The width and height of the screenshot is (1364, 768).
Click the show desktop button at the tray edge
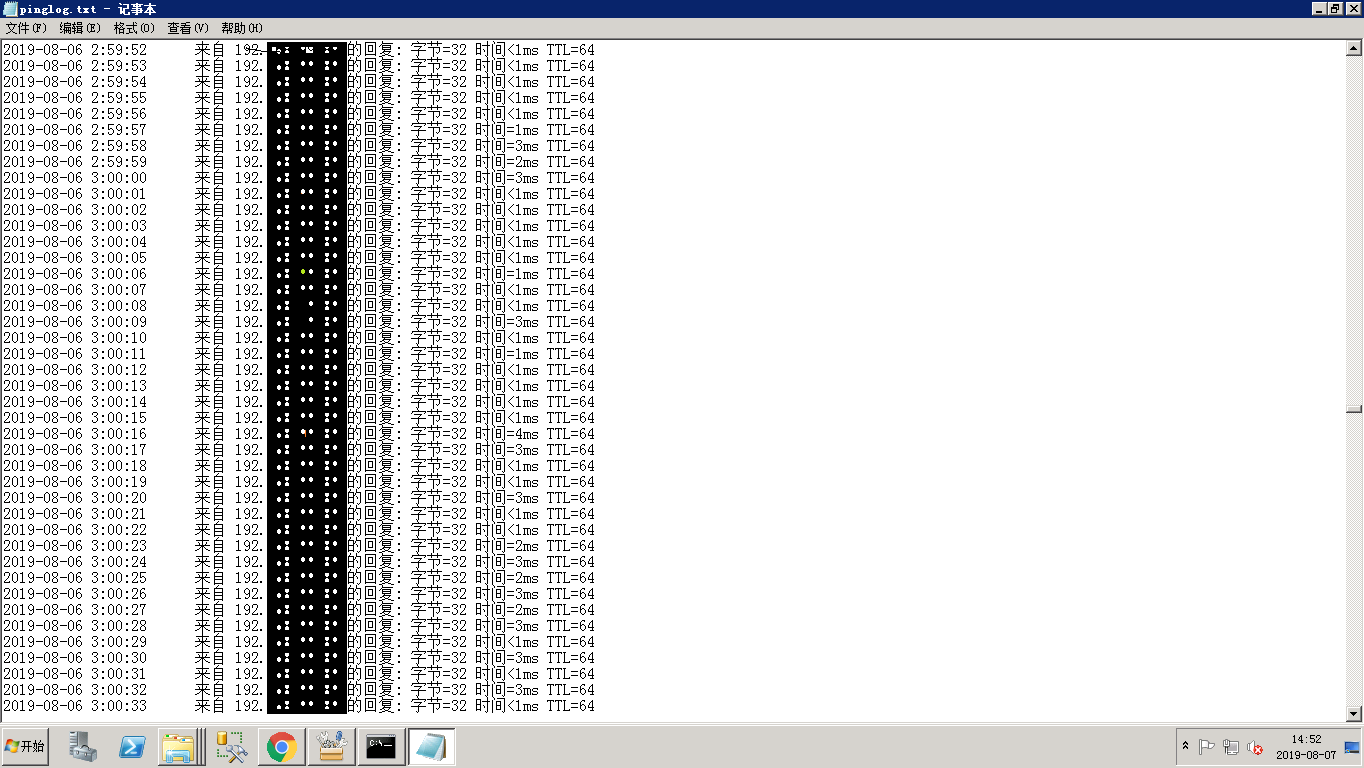(1353, 747)
